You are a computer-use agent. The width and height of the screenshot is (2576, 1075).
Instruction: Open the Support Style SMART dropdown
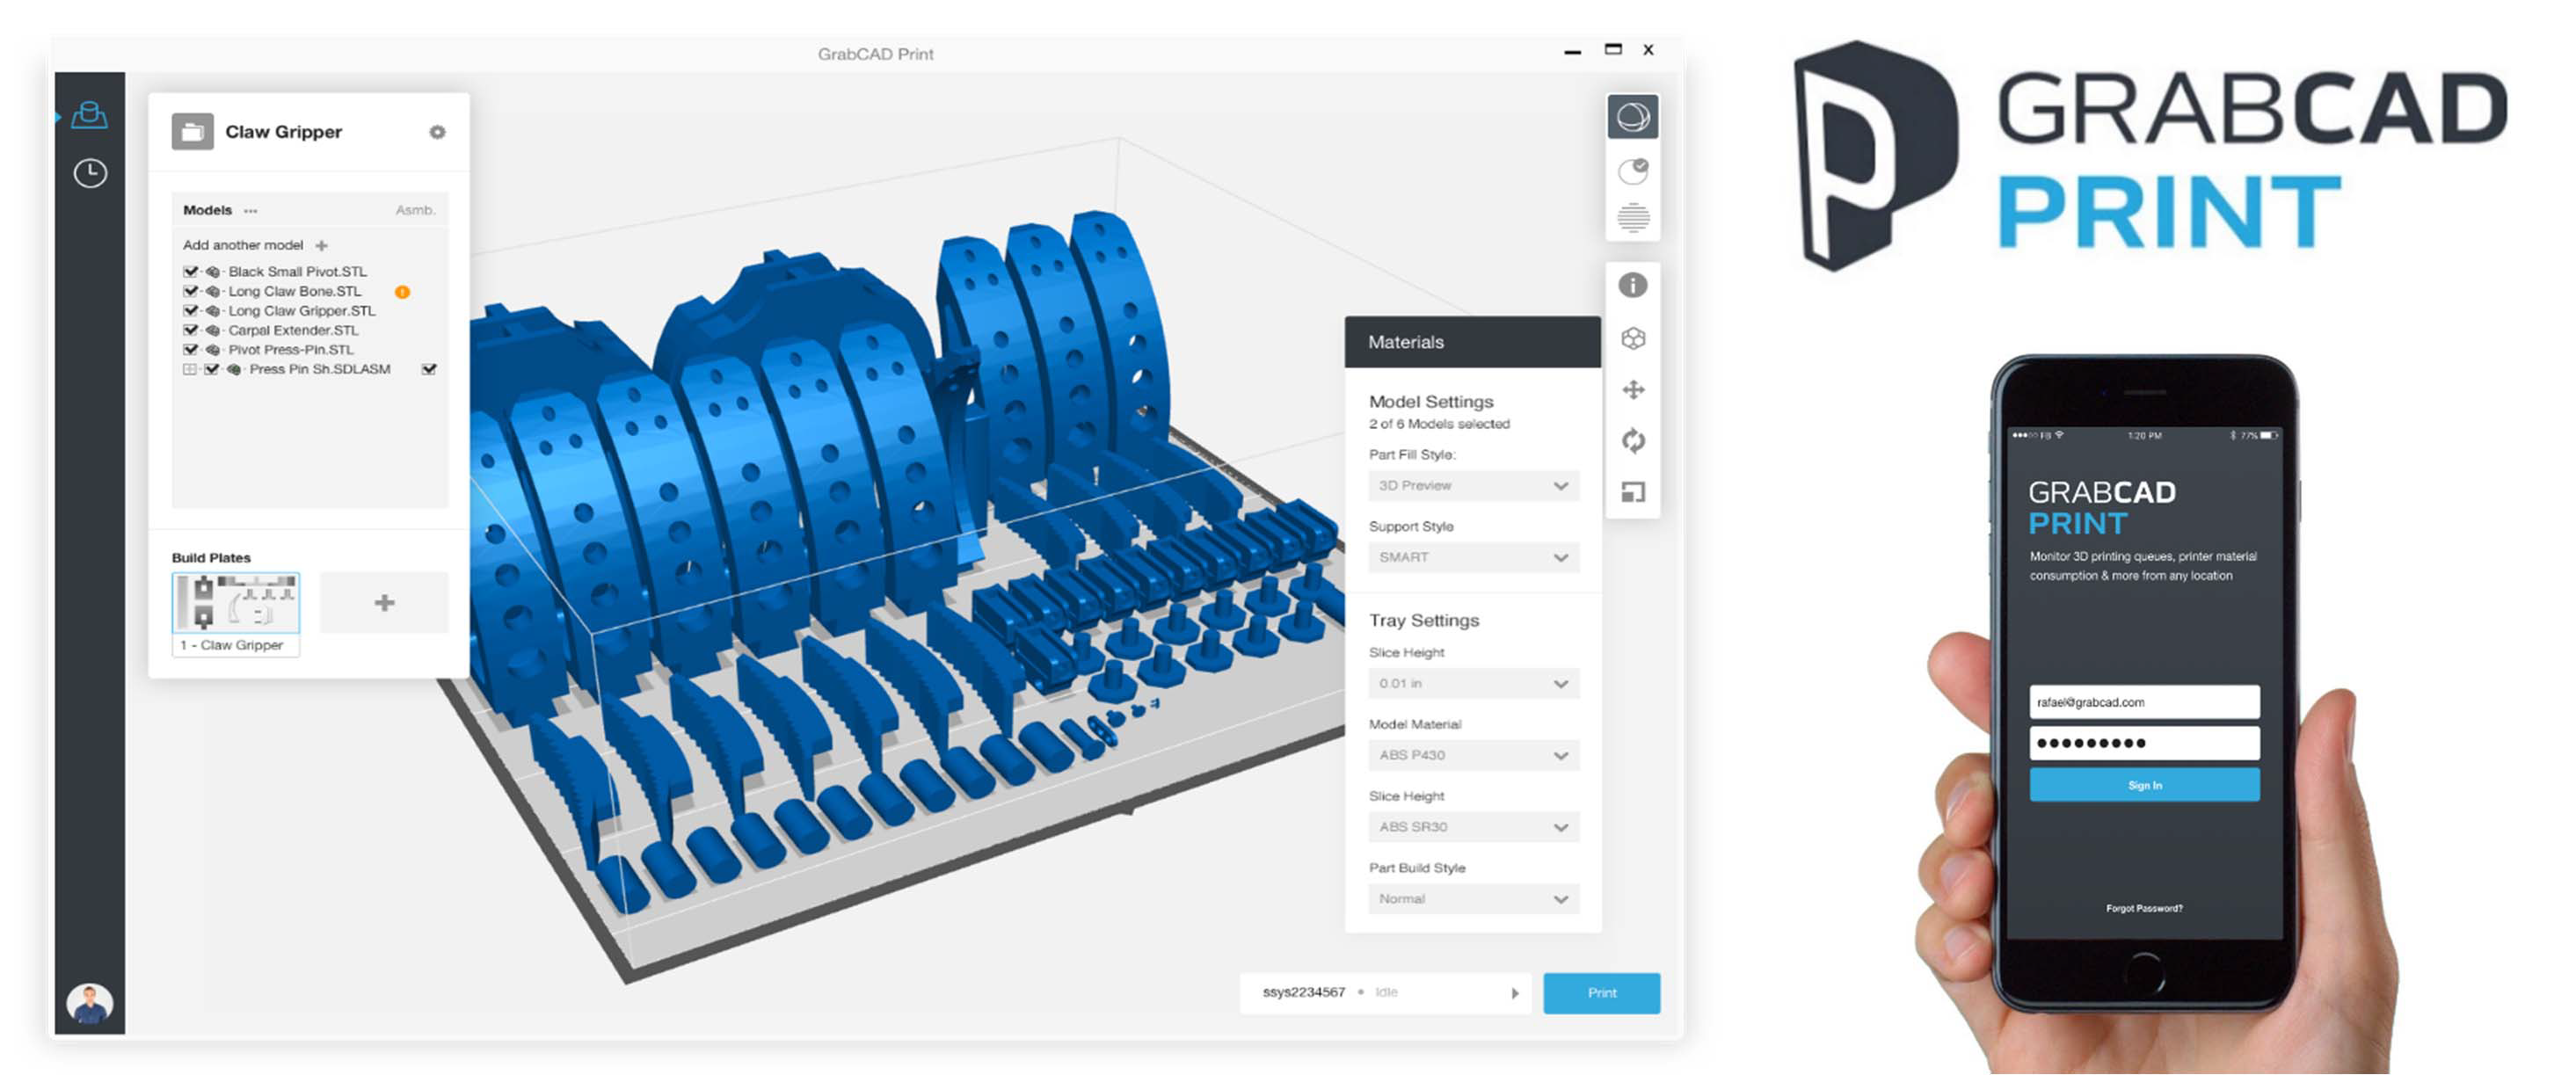(1473, 557)
